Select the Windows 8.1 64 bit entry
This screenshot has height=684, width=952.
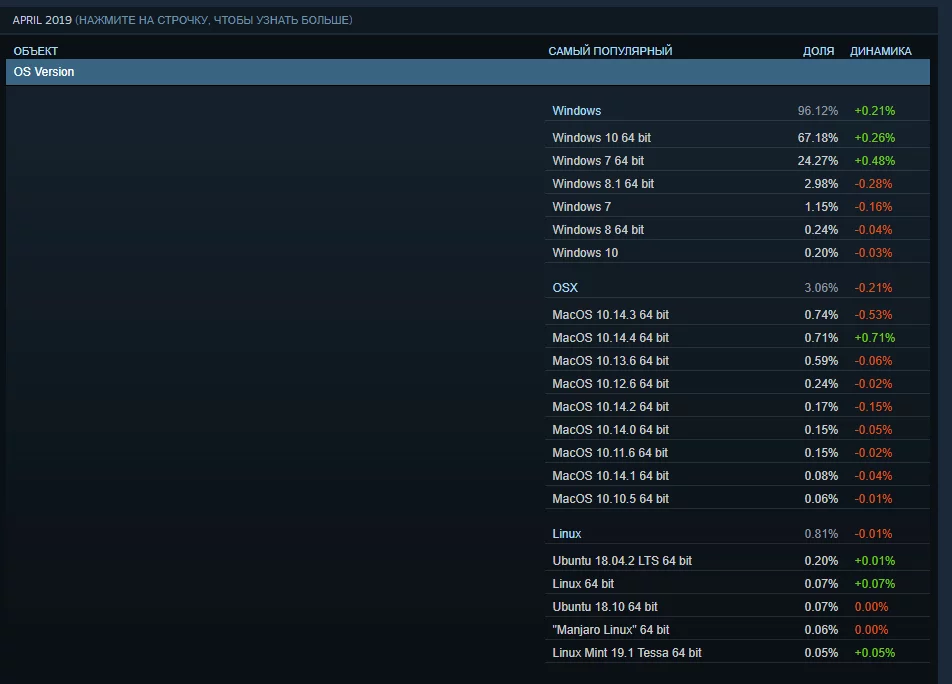pos(737,184)
